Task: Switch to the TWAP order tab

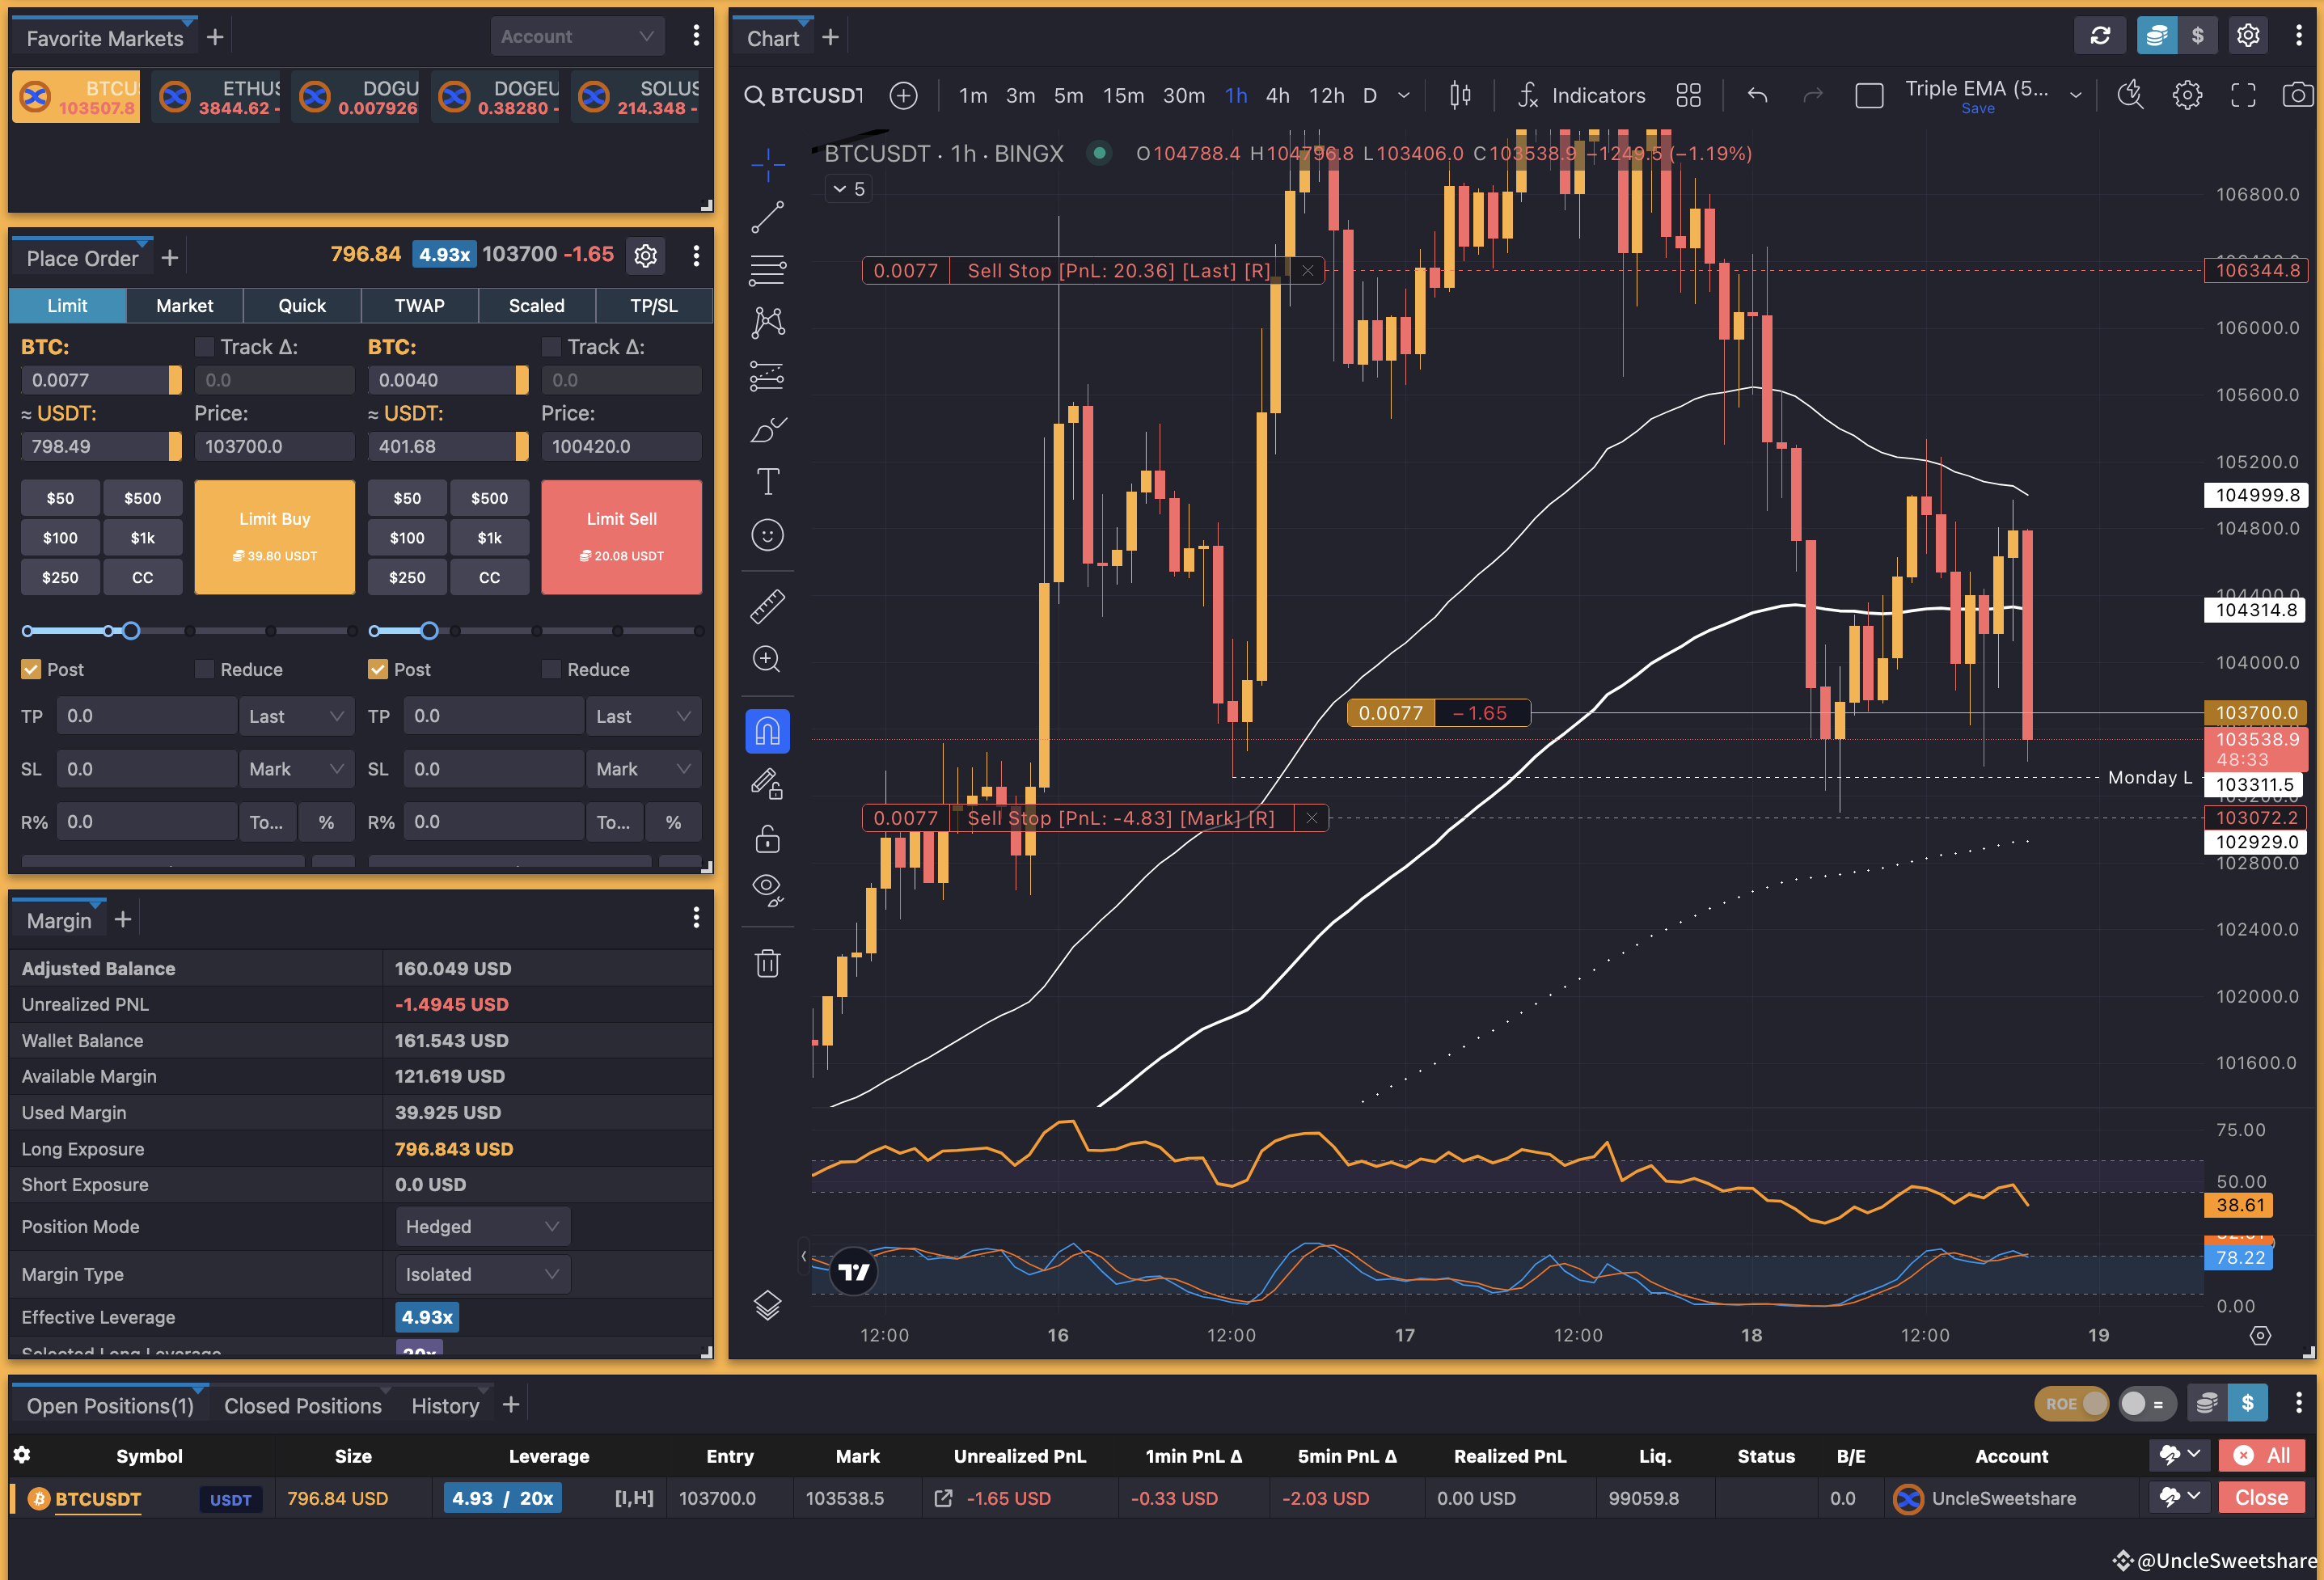Action: point(419,305)
